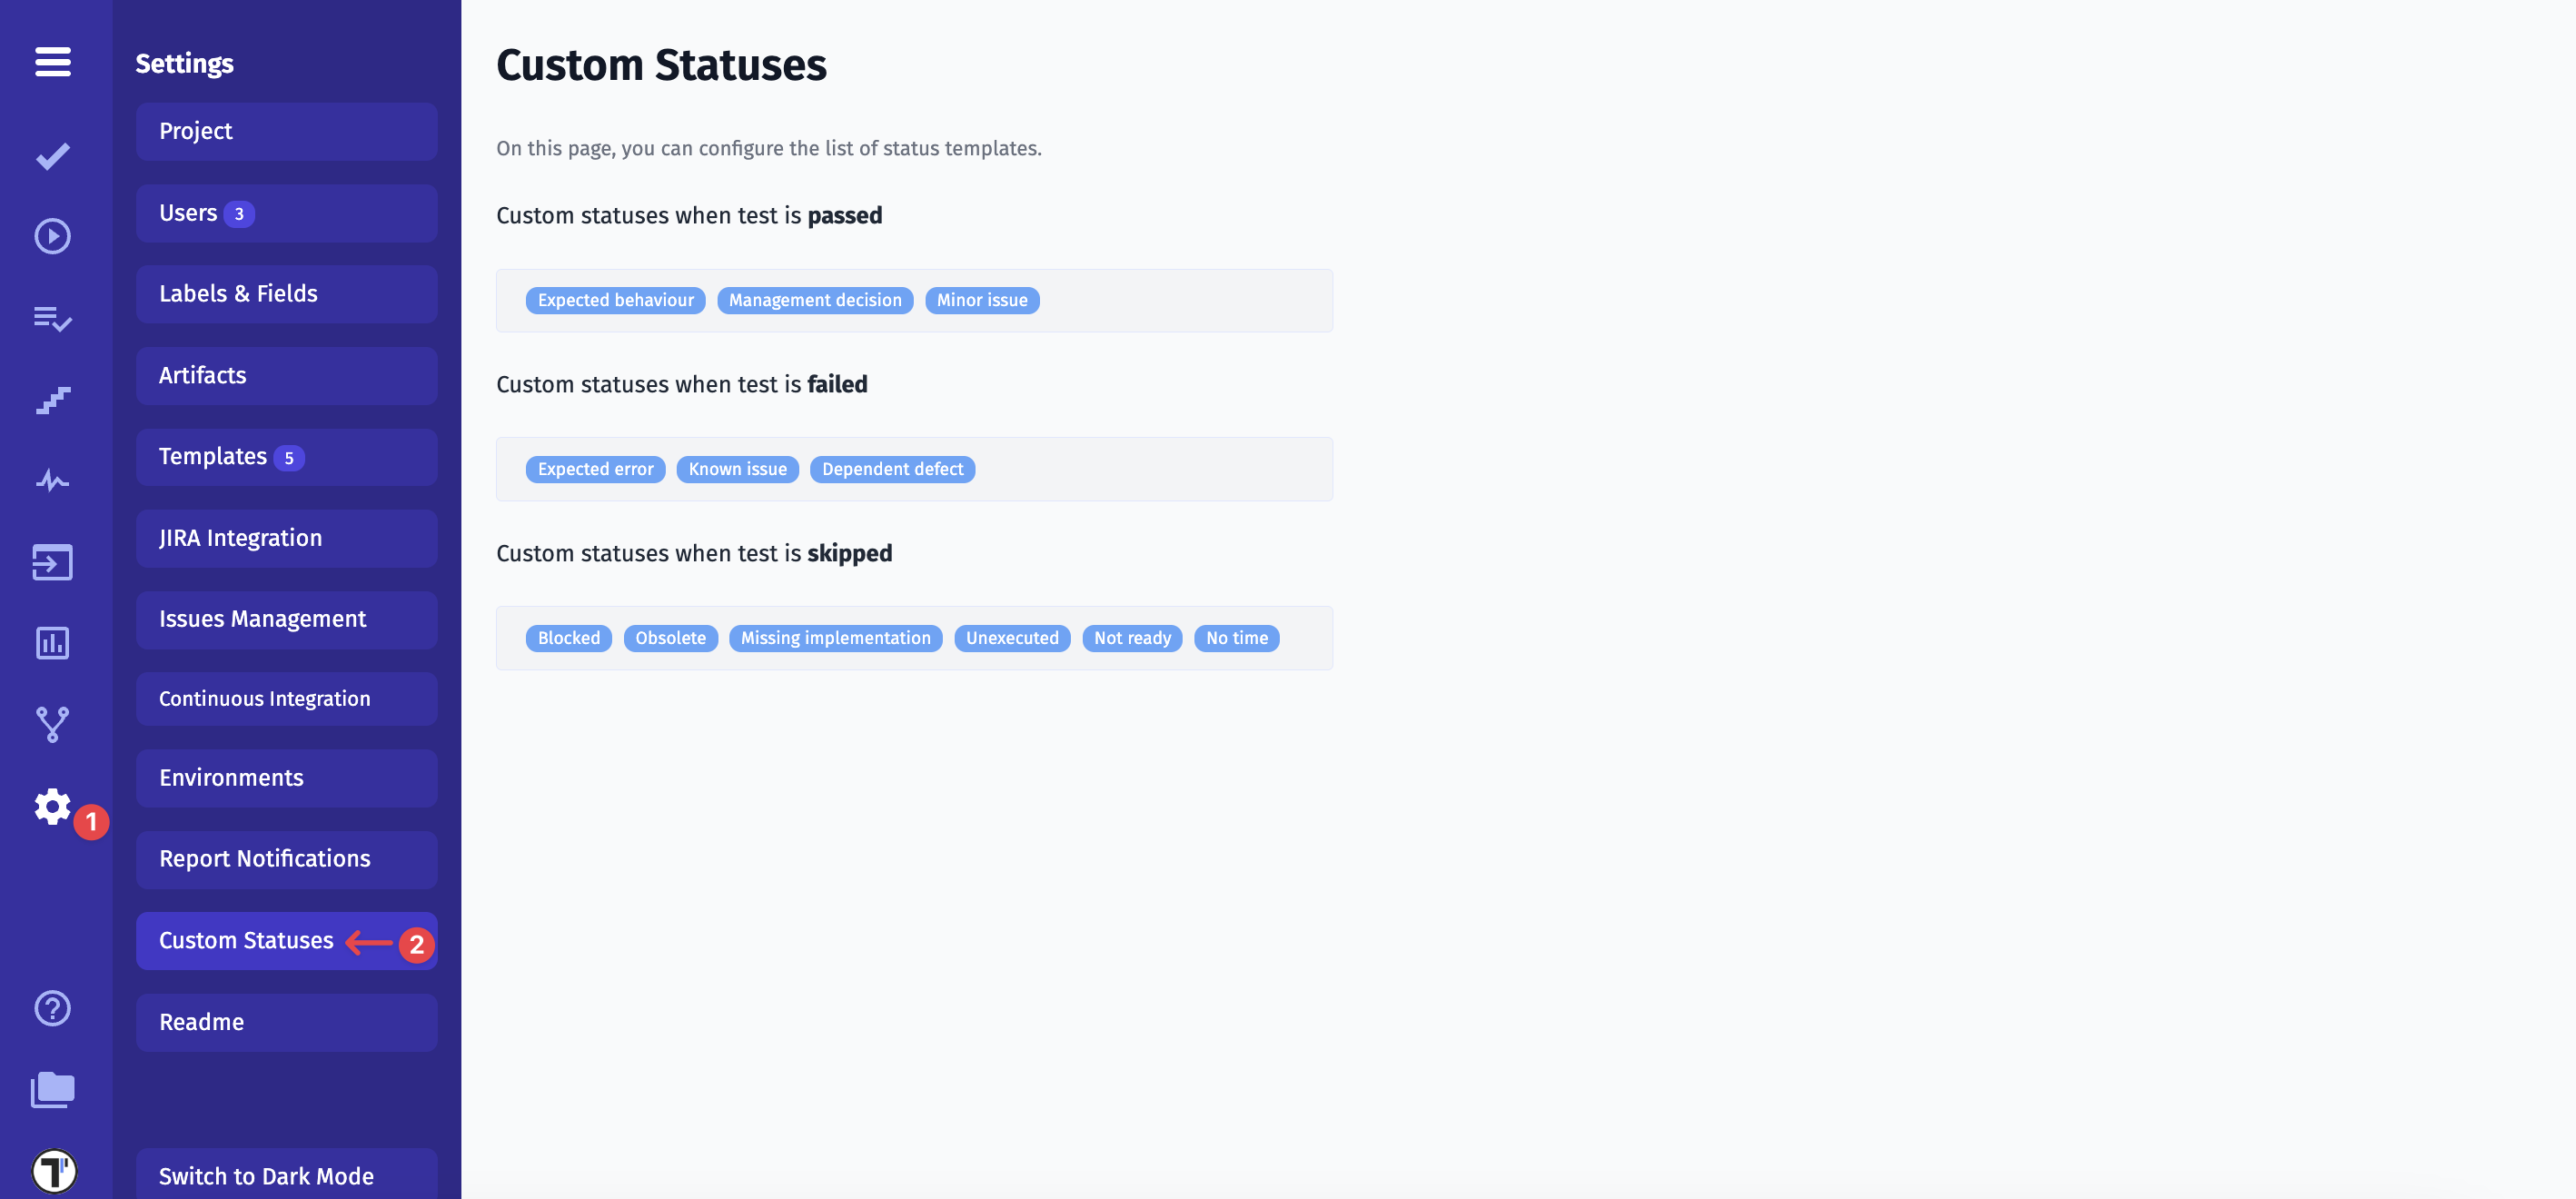Screen dimensions: 2576x1199
Task: Click the Blocked status tag
Action: pos(569,638)
